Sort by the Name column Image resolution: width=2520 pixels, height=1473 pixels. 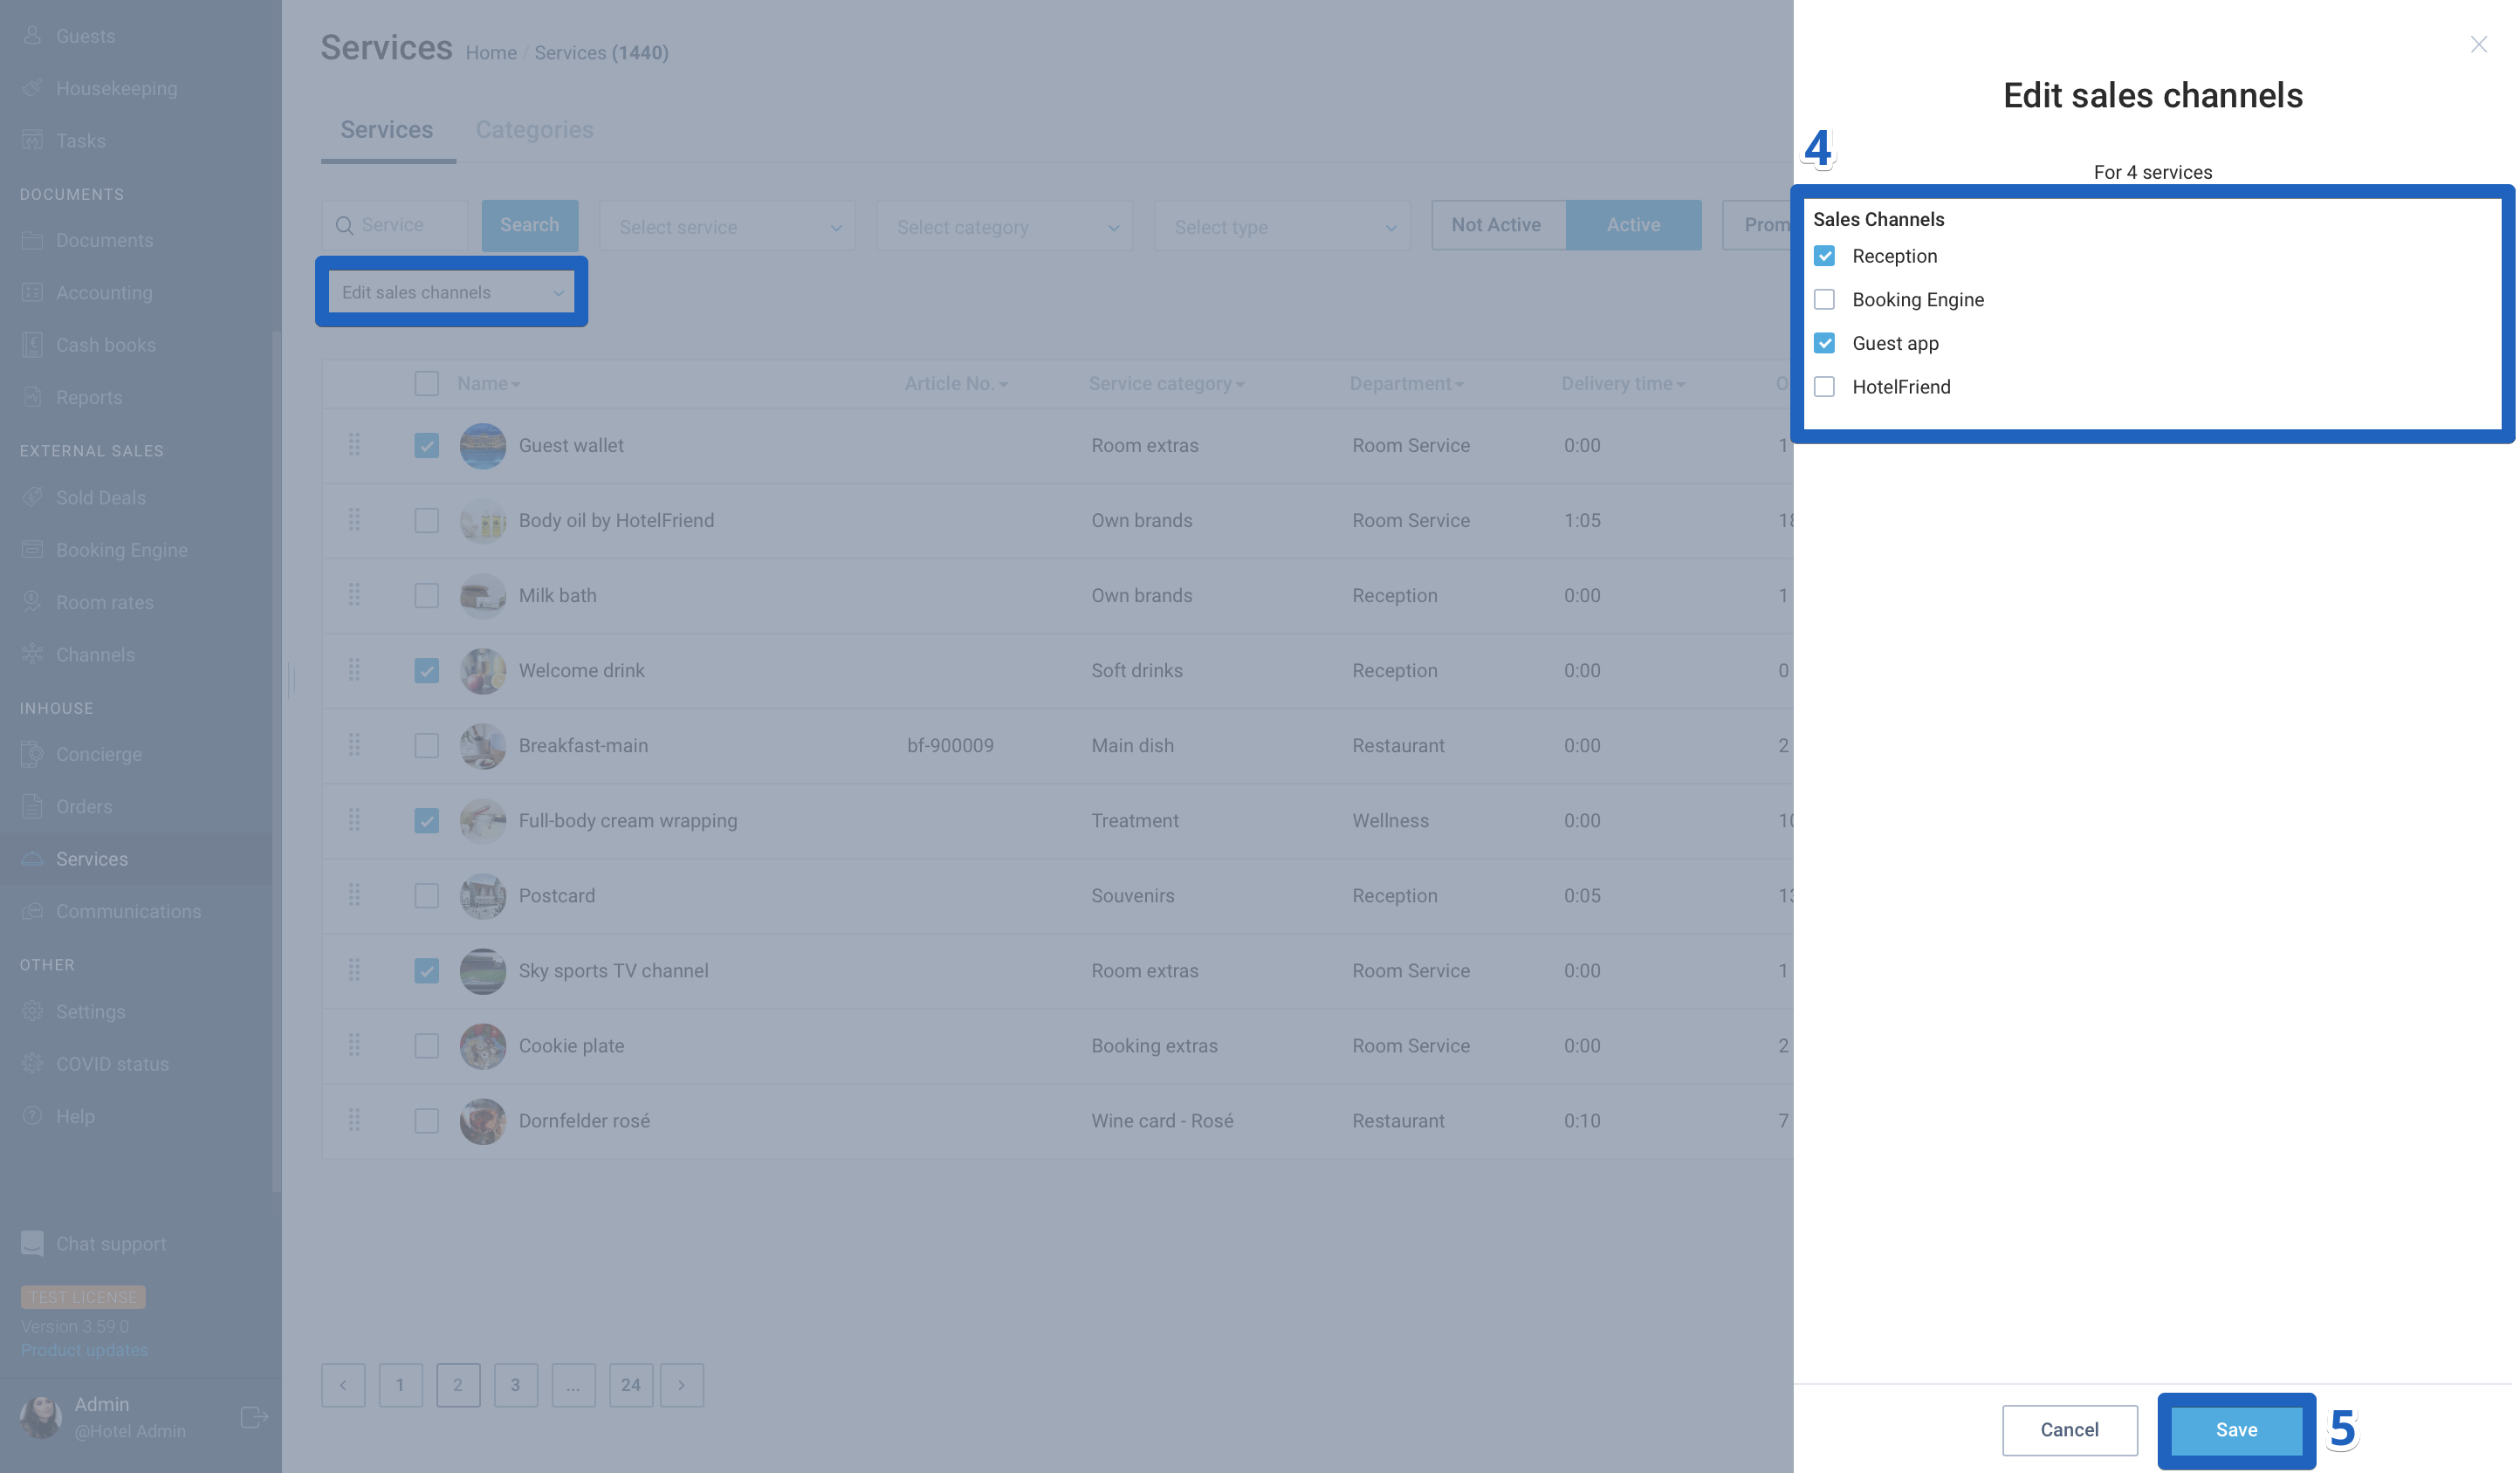(x=488, y=383)
